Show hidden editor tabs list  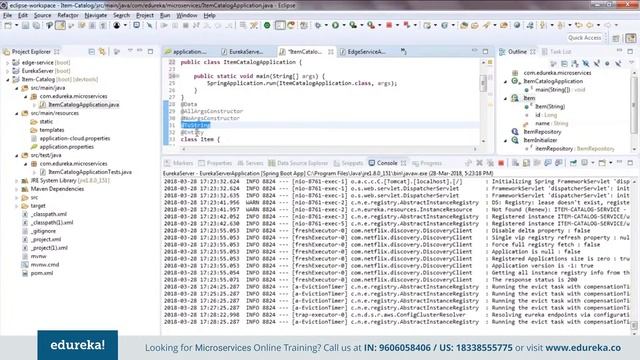pyautogui.click(x=403, y=51)
